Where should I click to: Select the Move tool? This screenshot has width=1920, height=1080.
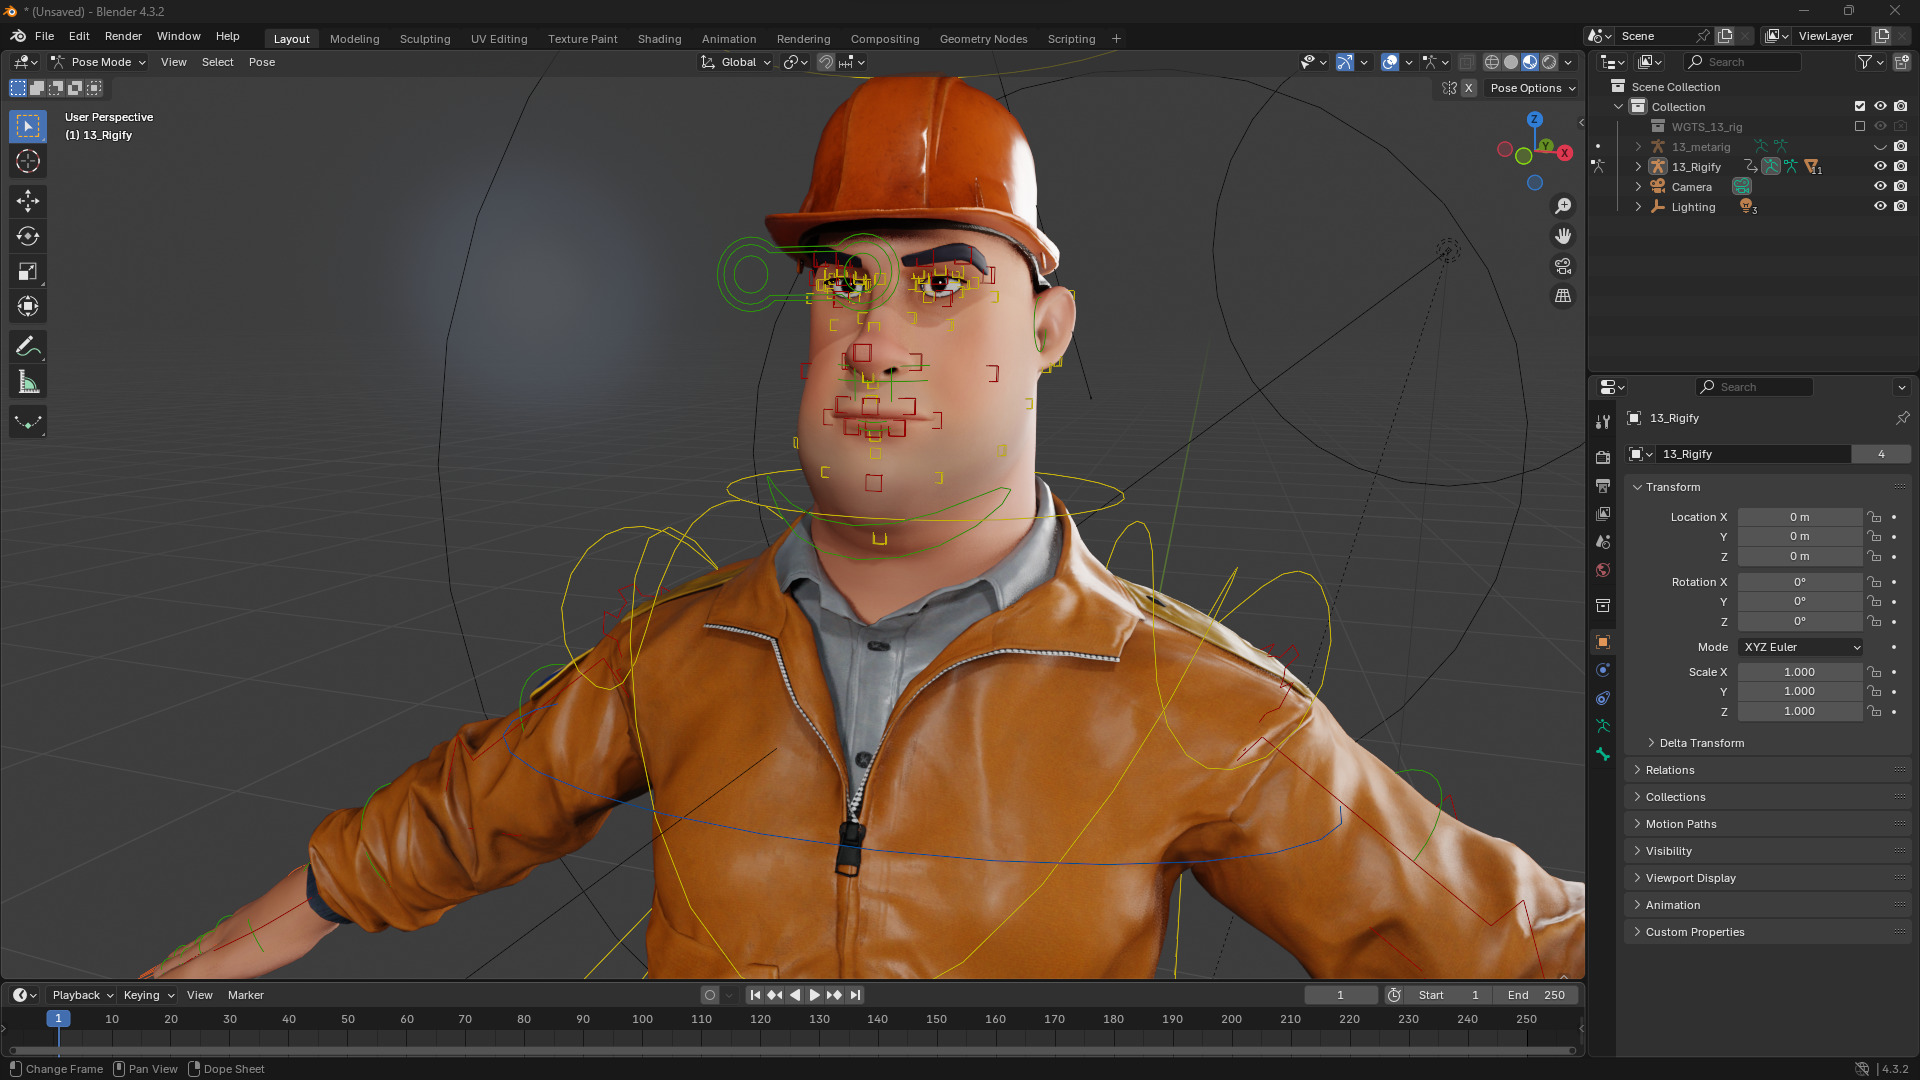(x=28, y=201)
